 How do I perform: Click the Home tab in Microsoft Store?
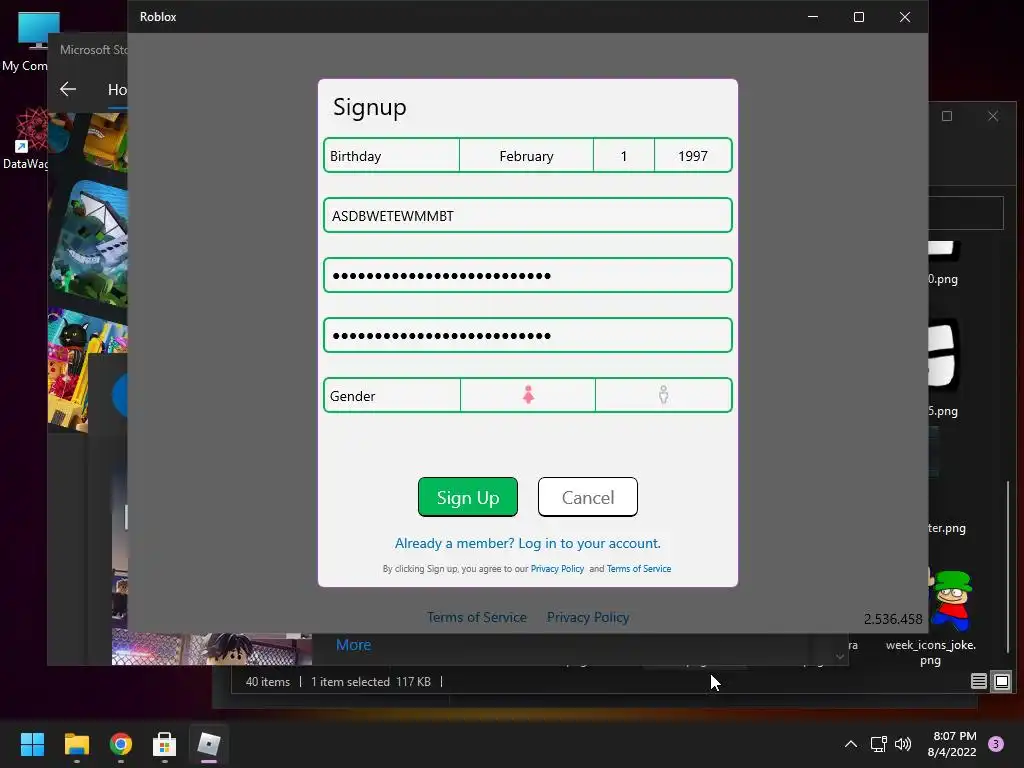coord(118,90)
